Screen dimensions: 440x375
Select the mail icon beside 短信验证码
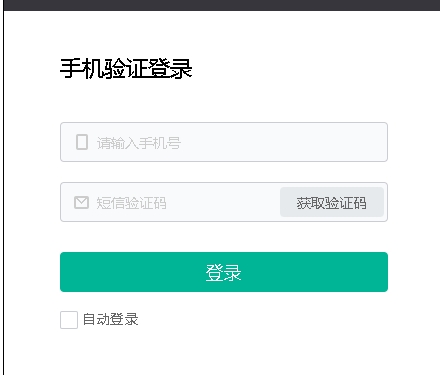coord(81,202)
